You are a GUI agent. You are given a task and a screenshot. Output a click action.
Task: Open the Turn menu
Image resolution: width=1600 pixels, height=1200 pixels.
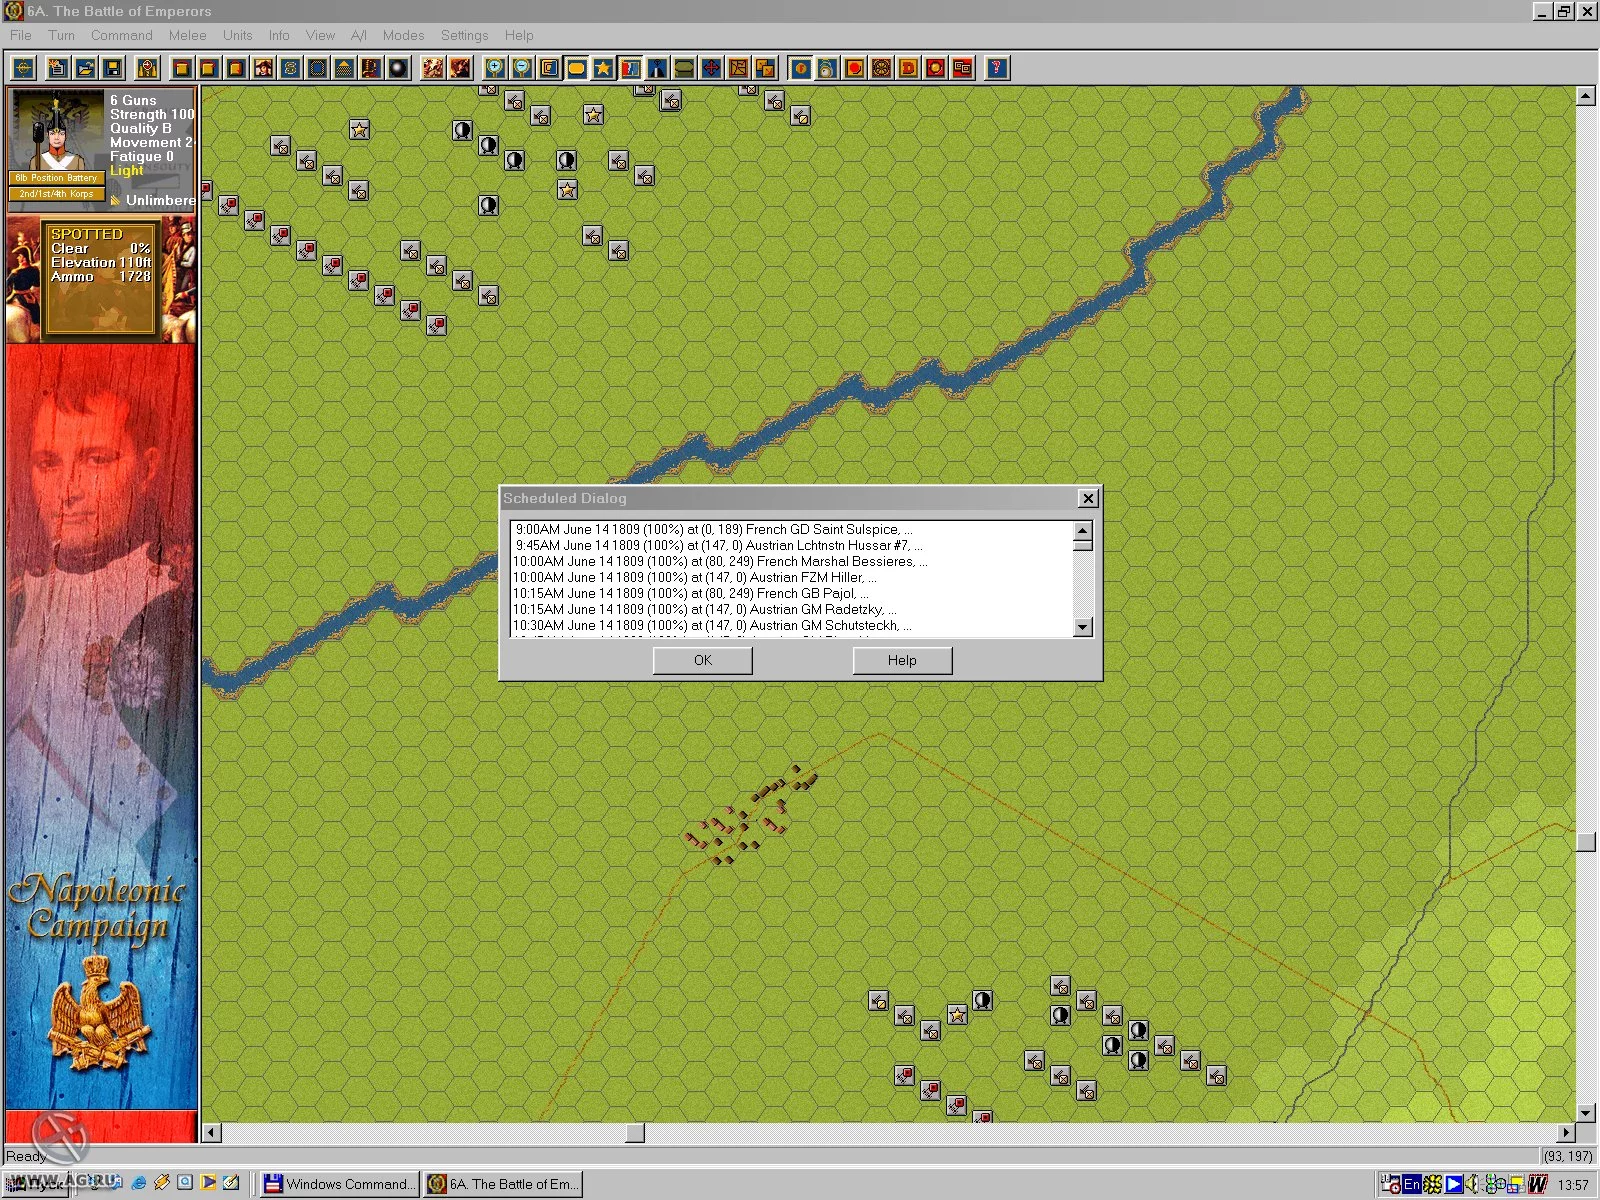coord(61,35)
